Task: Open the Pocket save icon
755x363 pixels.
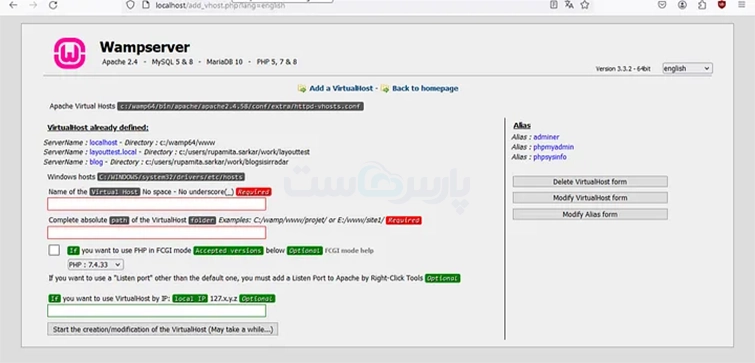Action: coord(663,5)
